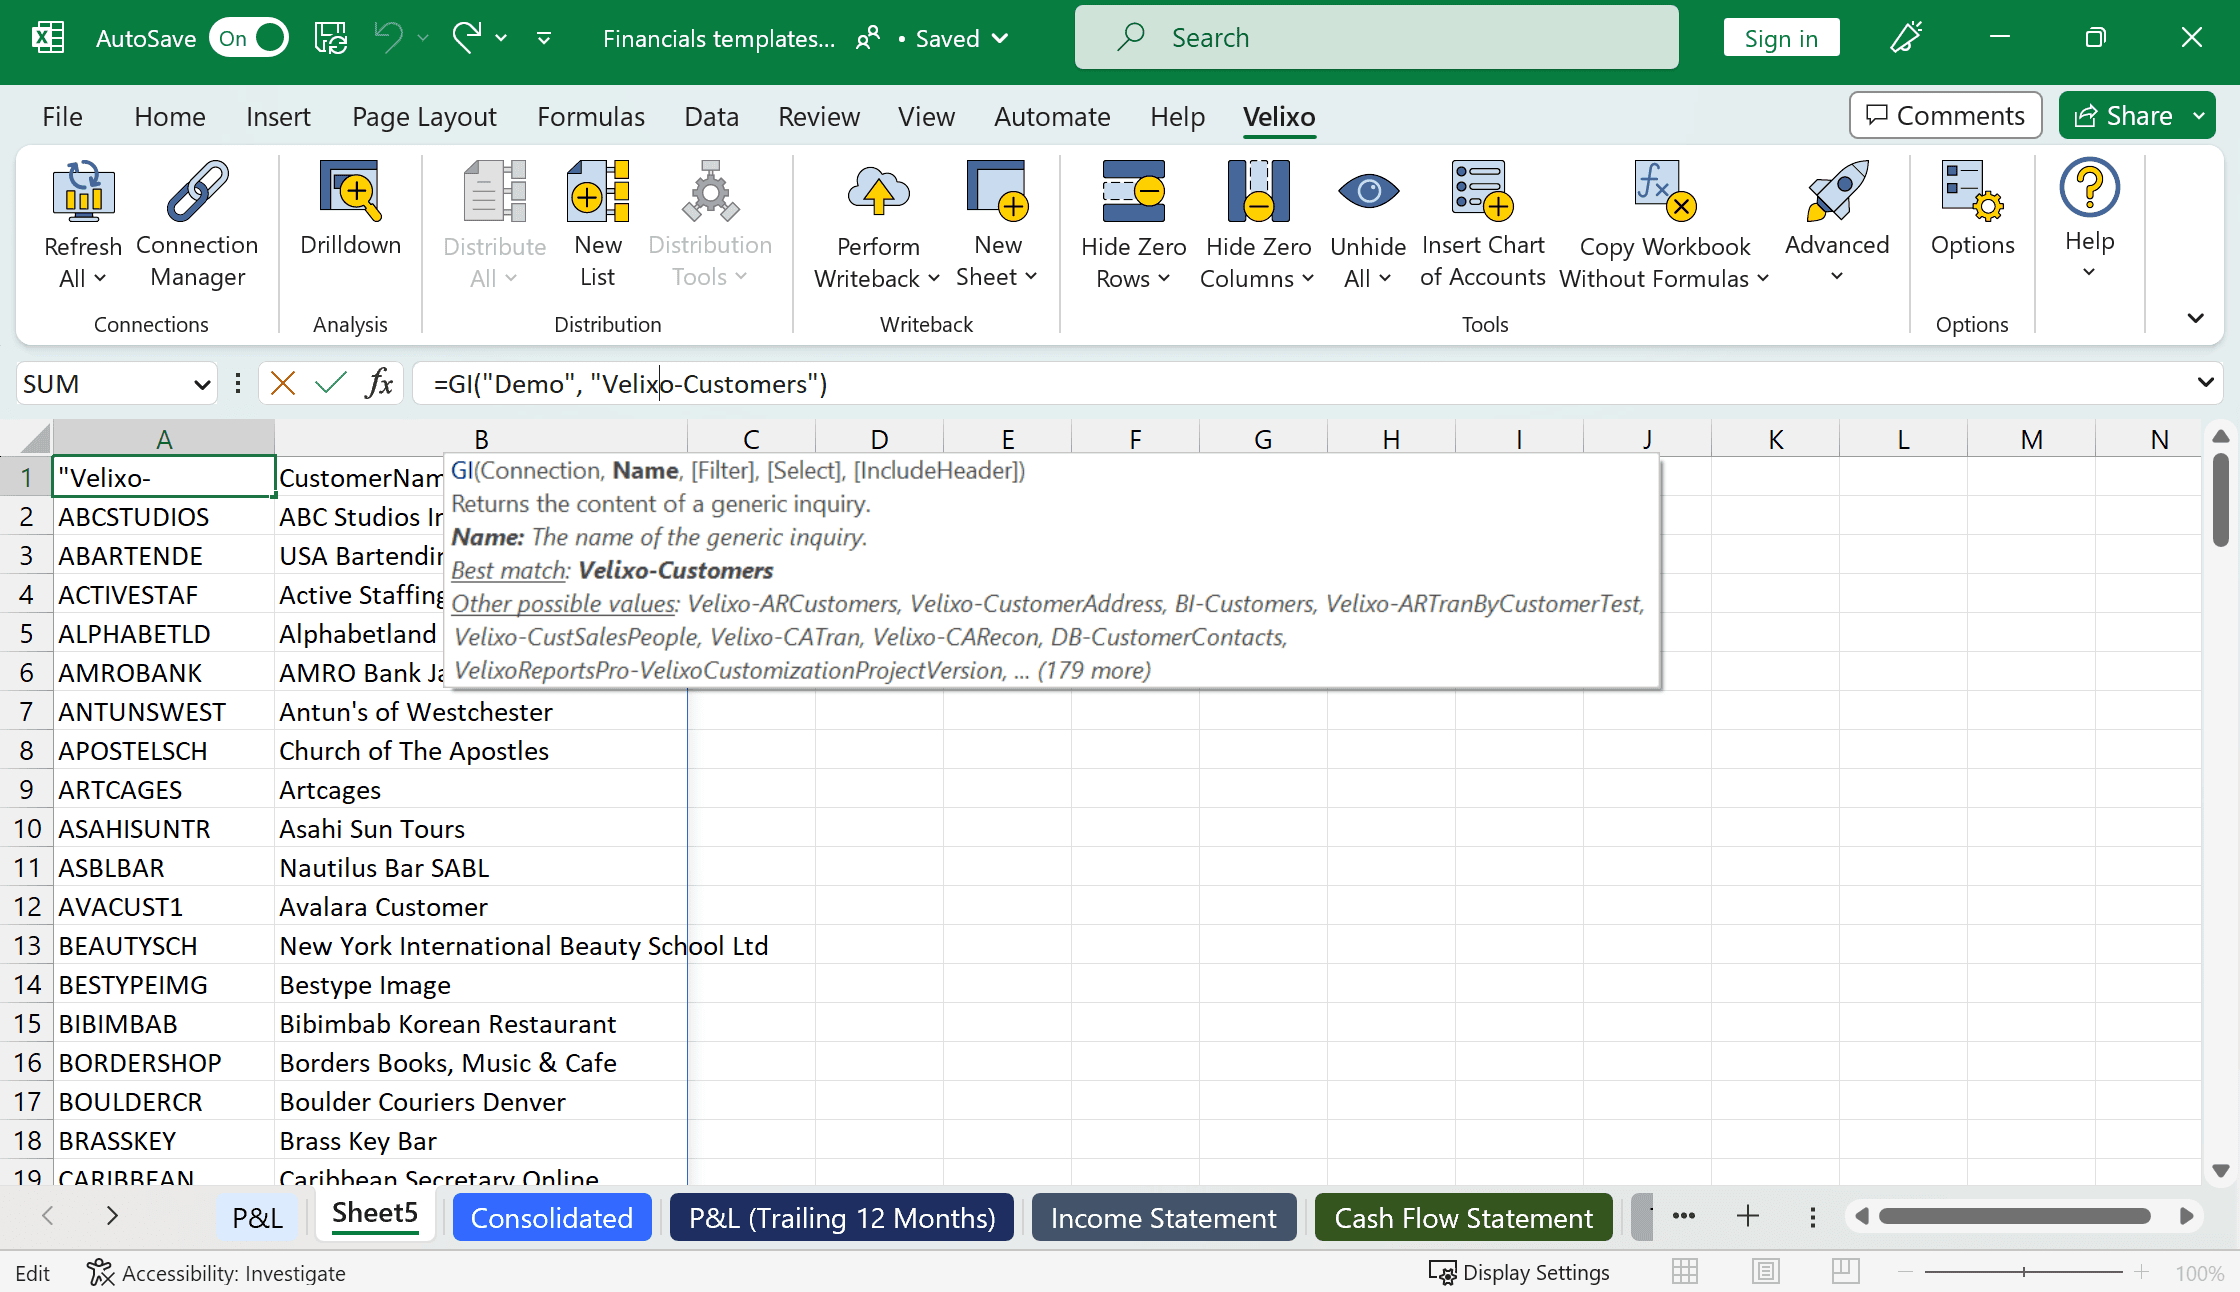This screenshot has width=2240, height=1292.
Task: Switch to Page Layout view in status bar
Action: click(1766, 1272)
